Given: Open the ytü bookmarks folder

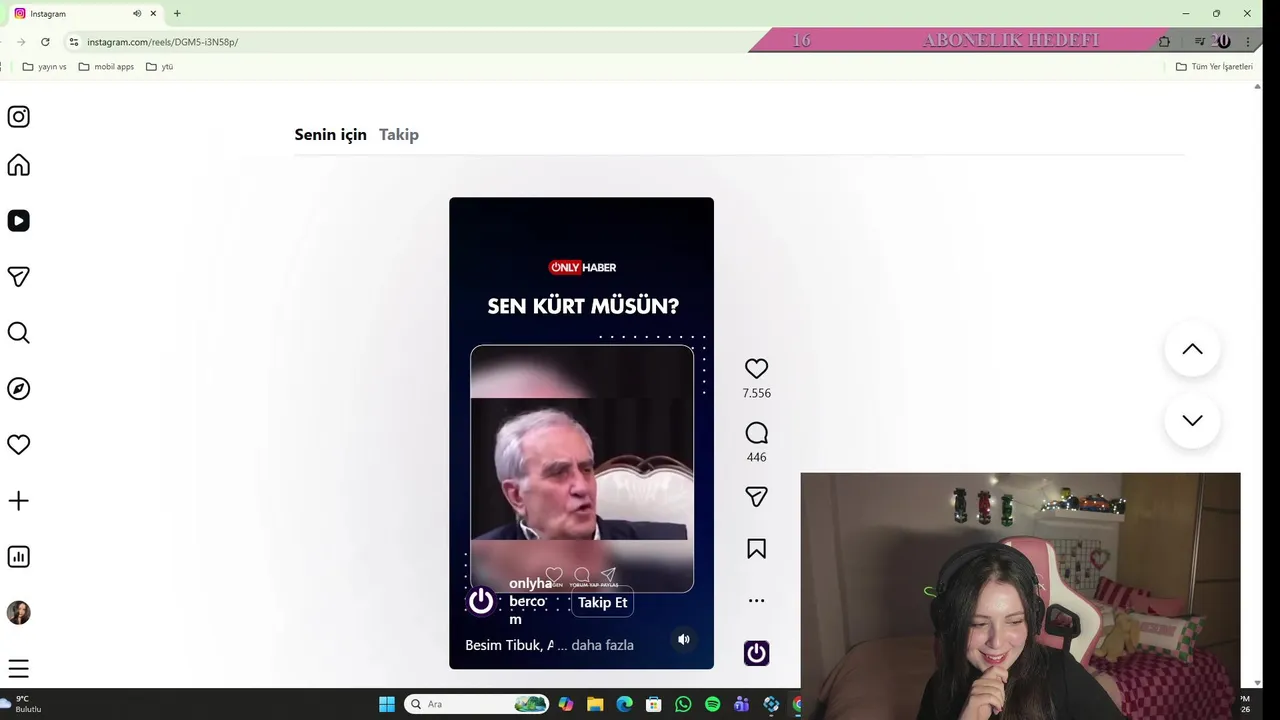Looking at the screenshot, I should [160, 67].
